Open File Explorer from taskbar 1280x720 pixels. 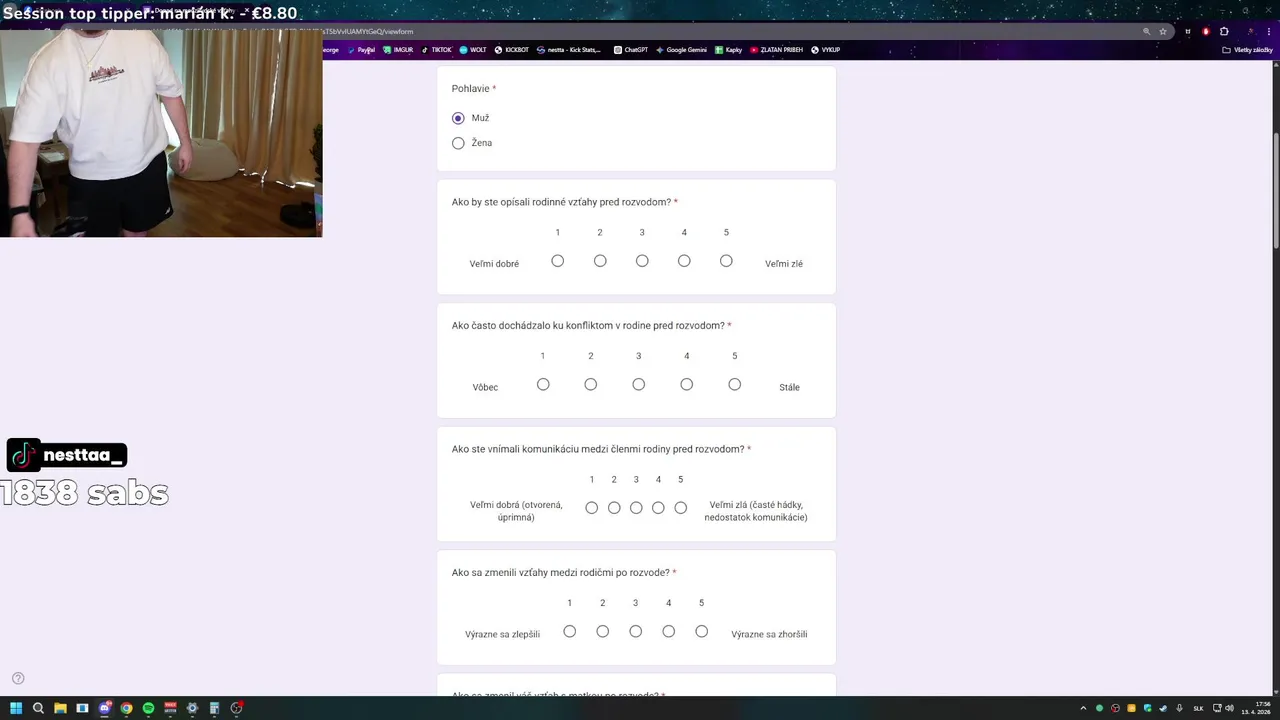pos(60,708)
